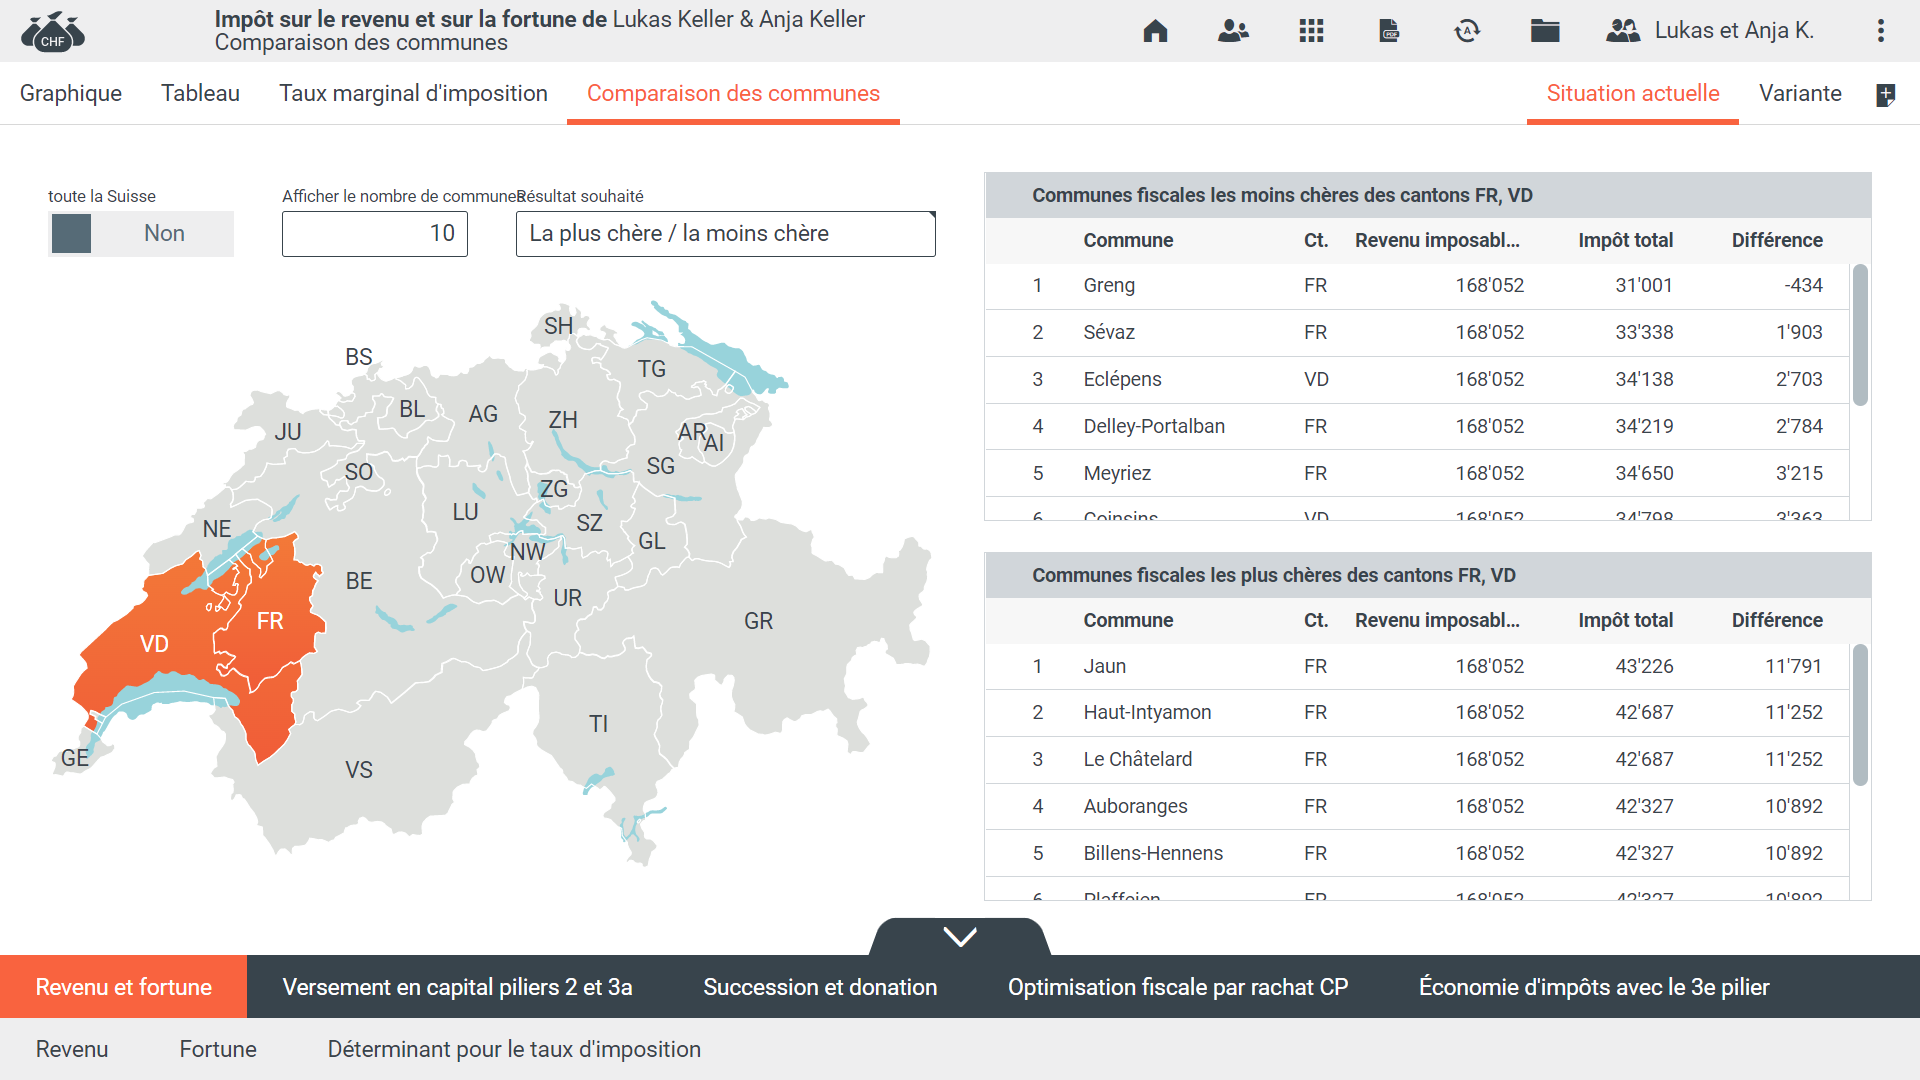Open the clients people icon
This screenshot has height=1080, width=1920.
[1233, 31]
